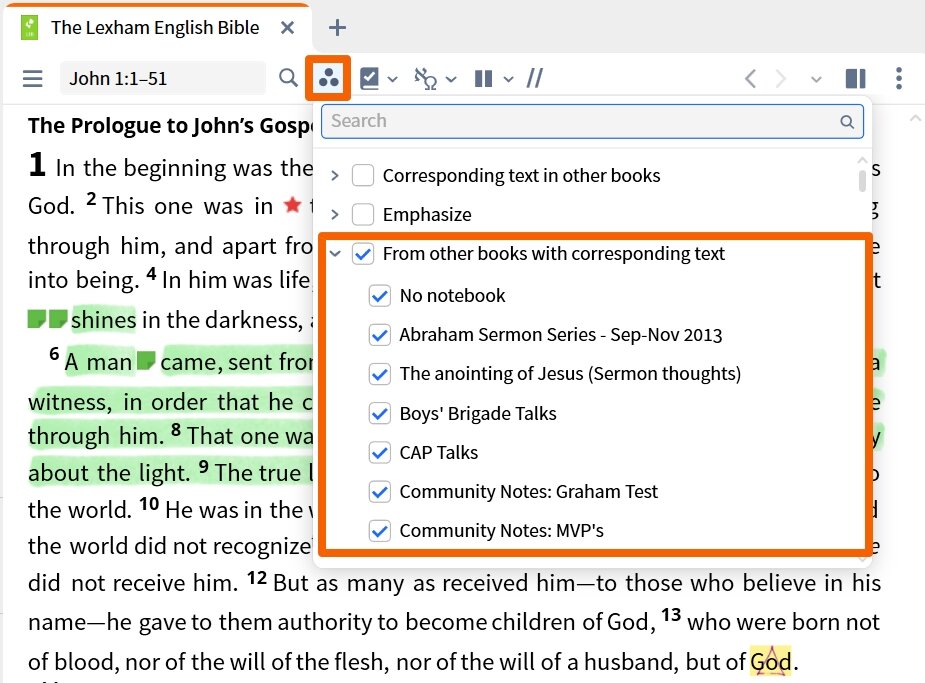Go forward with the right arrow

(780, 78)
